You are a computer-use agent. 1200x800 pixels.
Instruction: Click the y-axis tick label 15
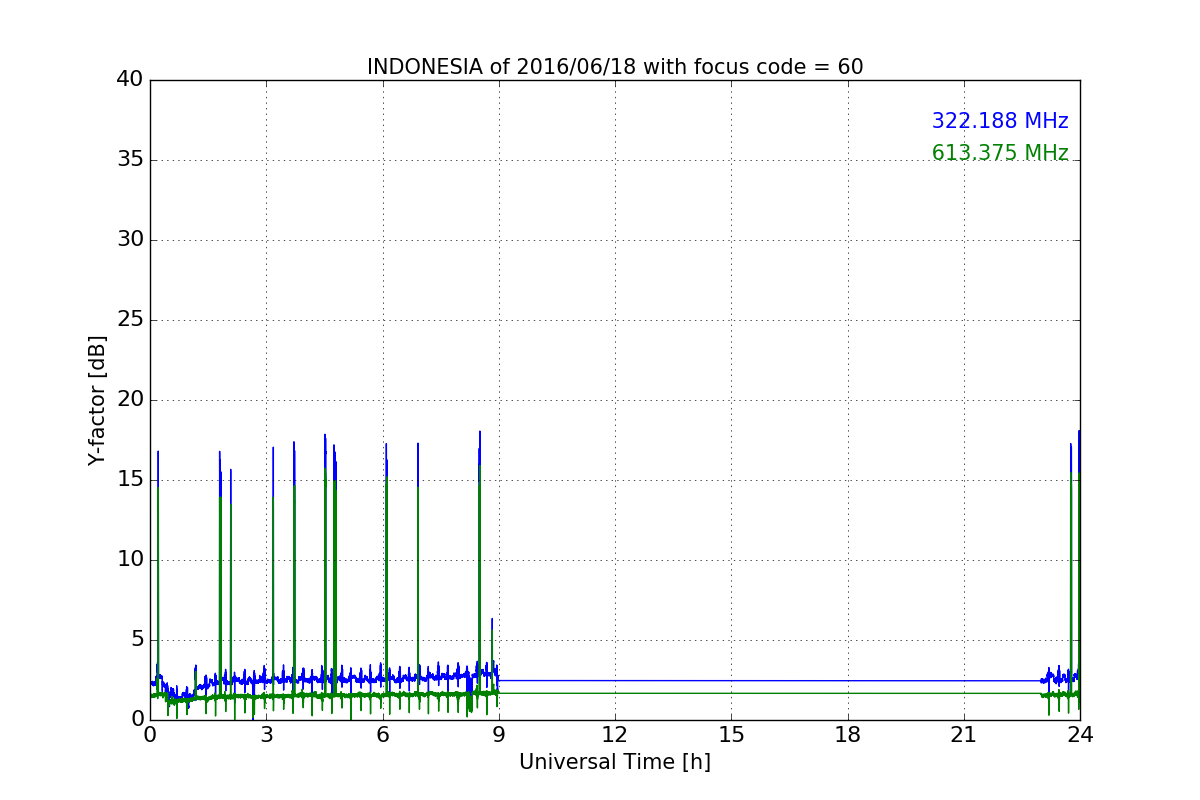130,480
